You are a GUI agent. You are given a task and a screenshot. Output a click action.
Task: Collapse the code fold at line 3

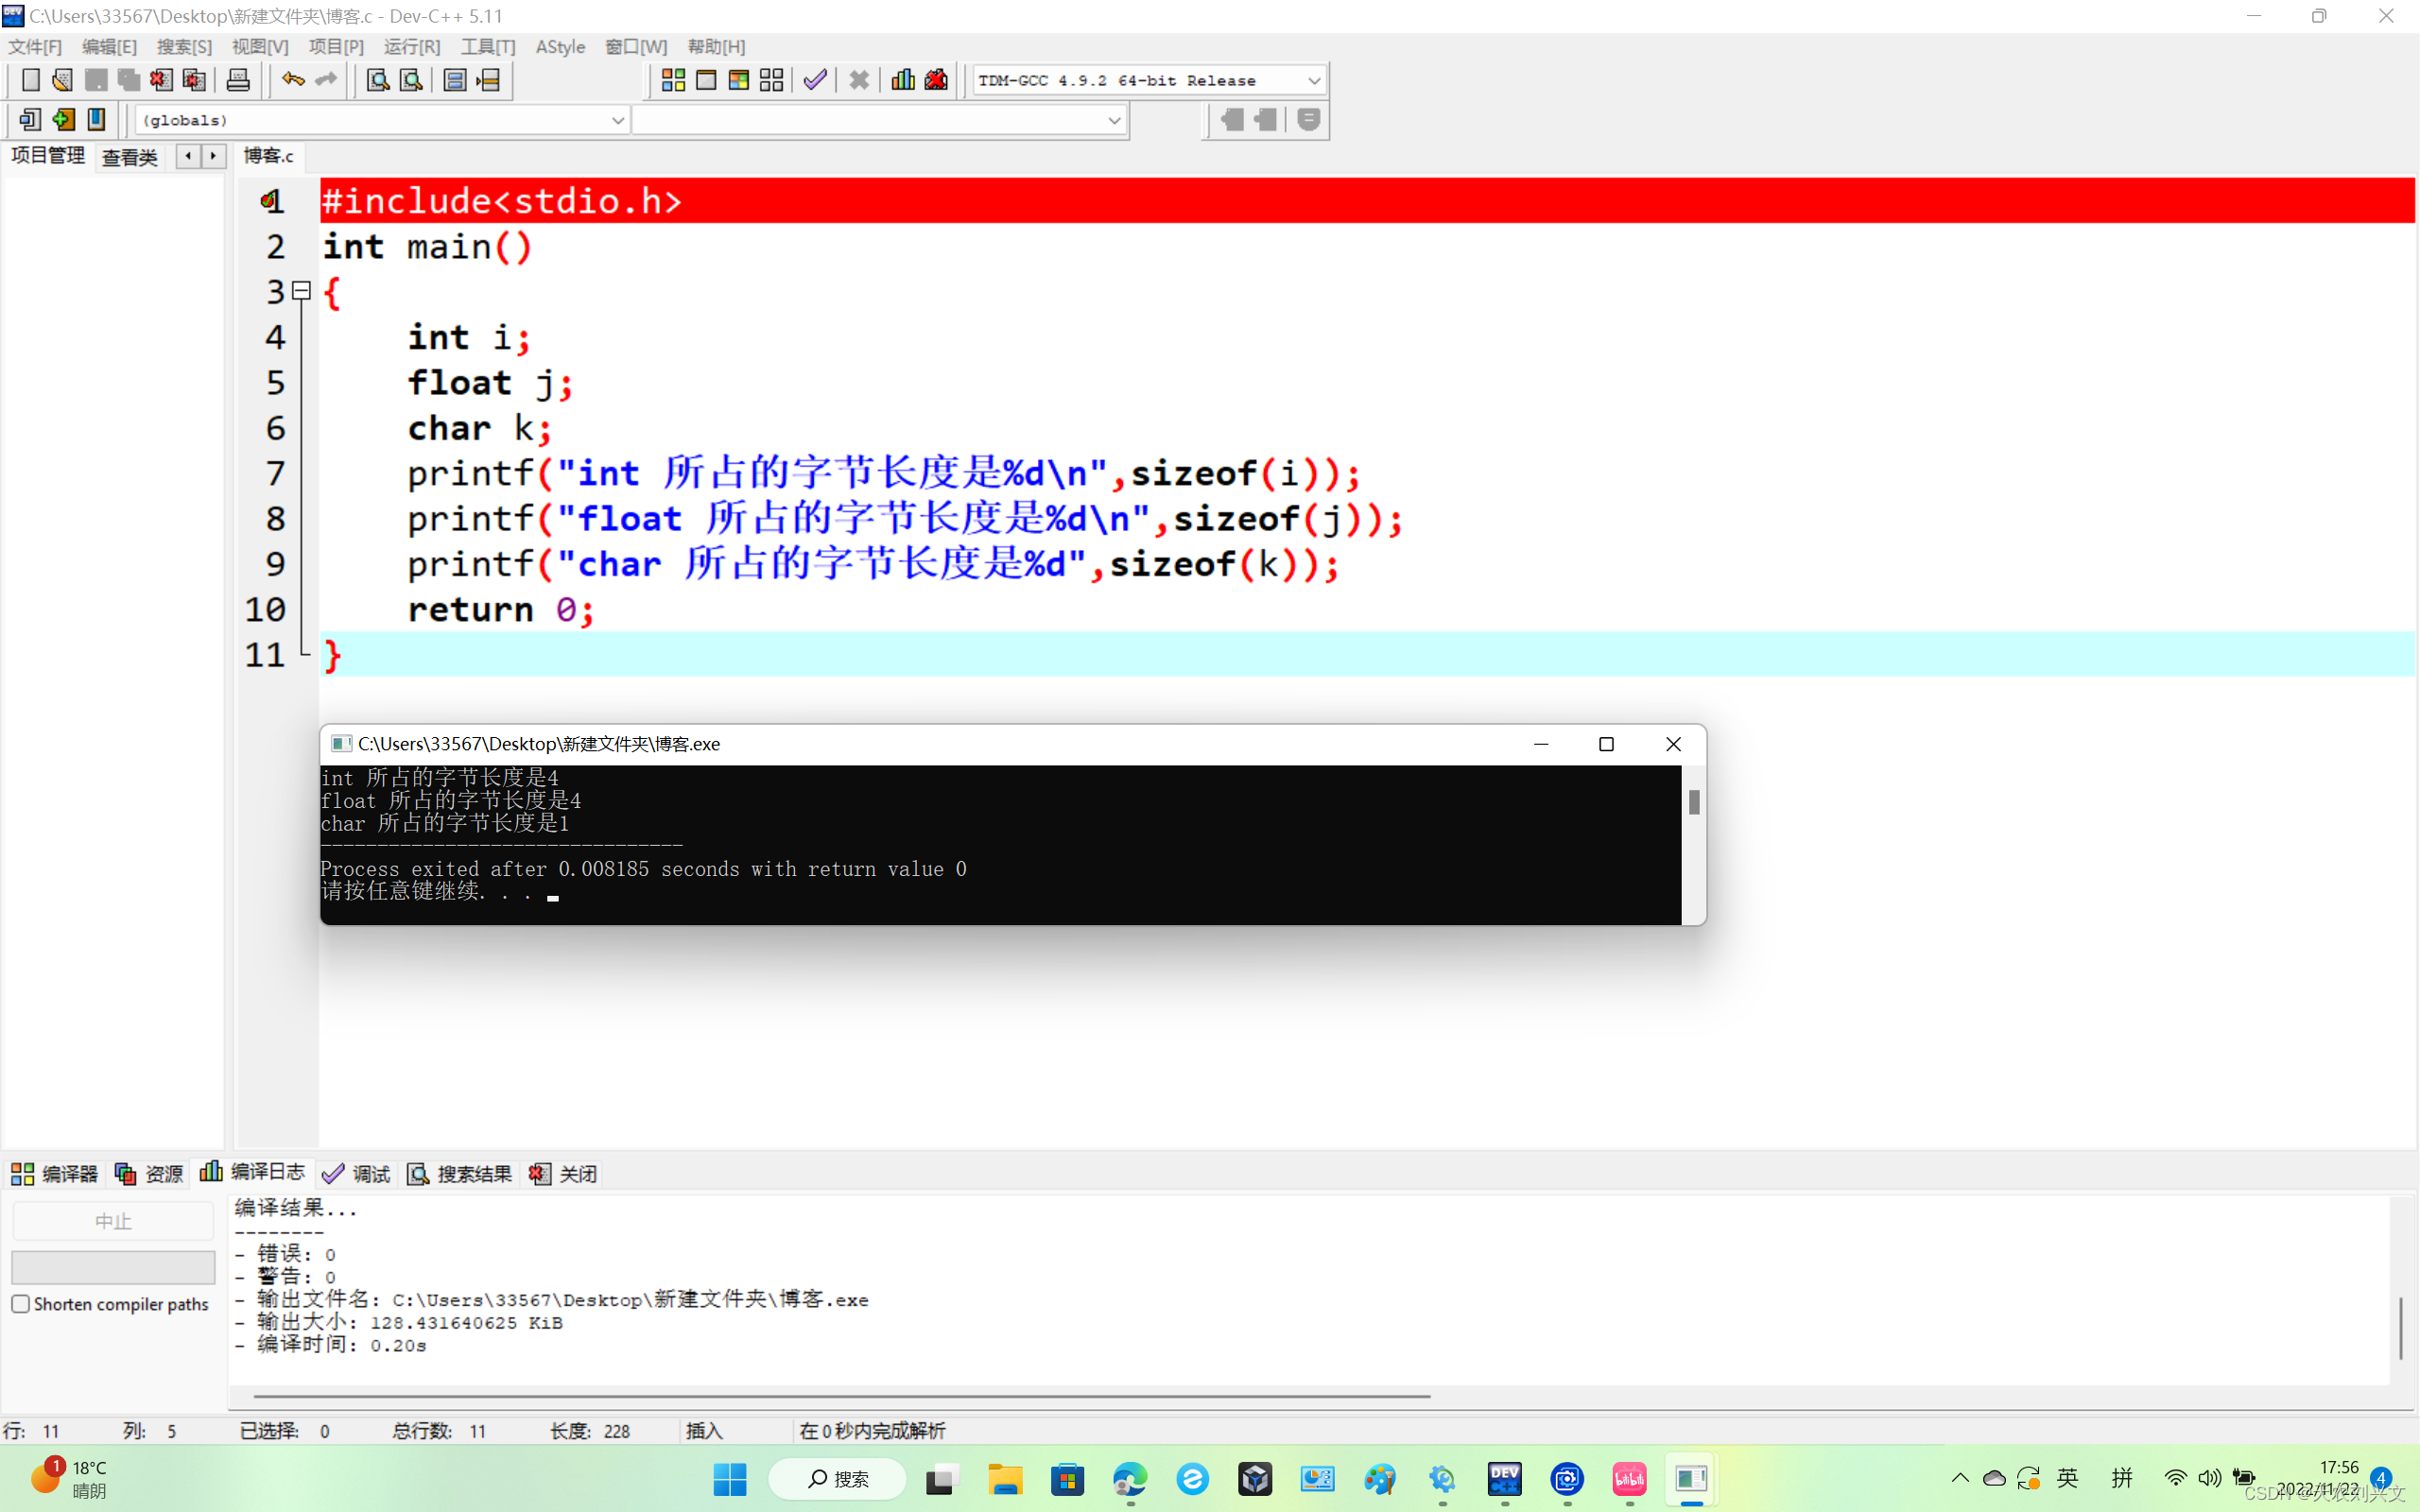click(x=301, y=291)
